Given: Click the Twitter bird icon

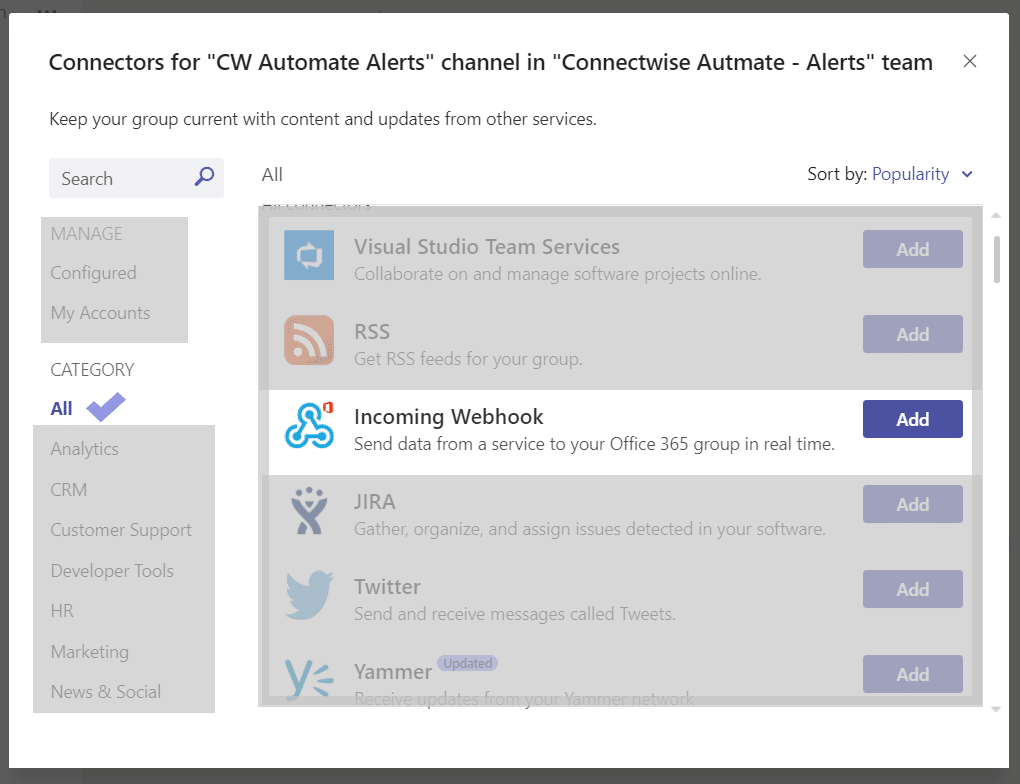Looking at the screenshot, I should click(x=309, y=595).
